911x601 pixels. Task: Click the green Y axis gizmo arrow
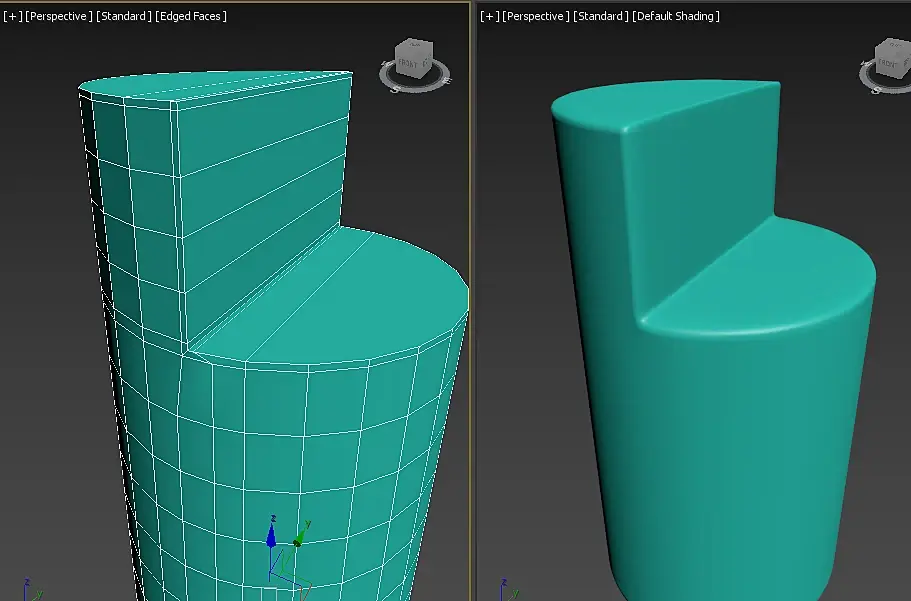tap(299, 535)
